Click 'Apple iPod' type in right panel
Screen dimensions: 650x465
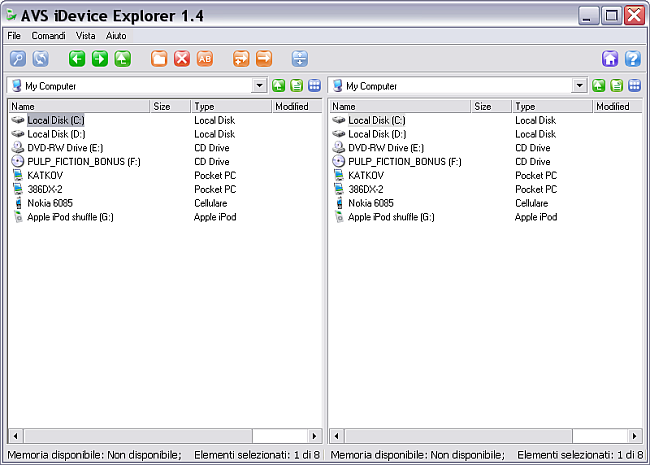536,217
